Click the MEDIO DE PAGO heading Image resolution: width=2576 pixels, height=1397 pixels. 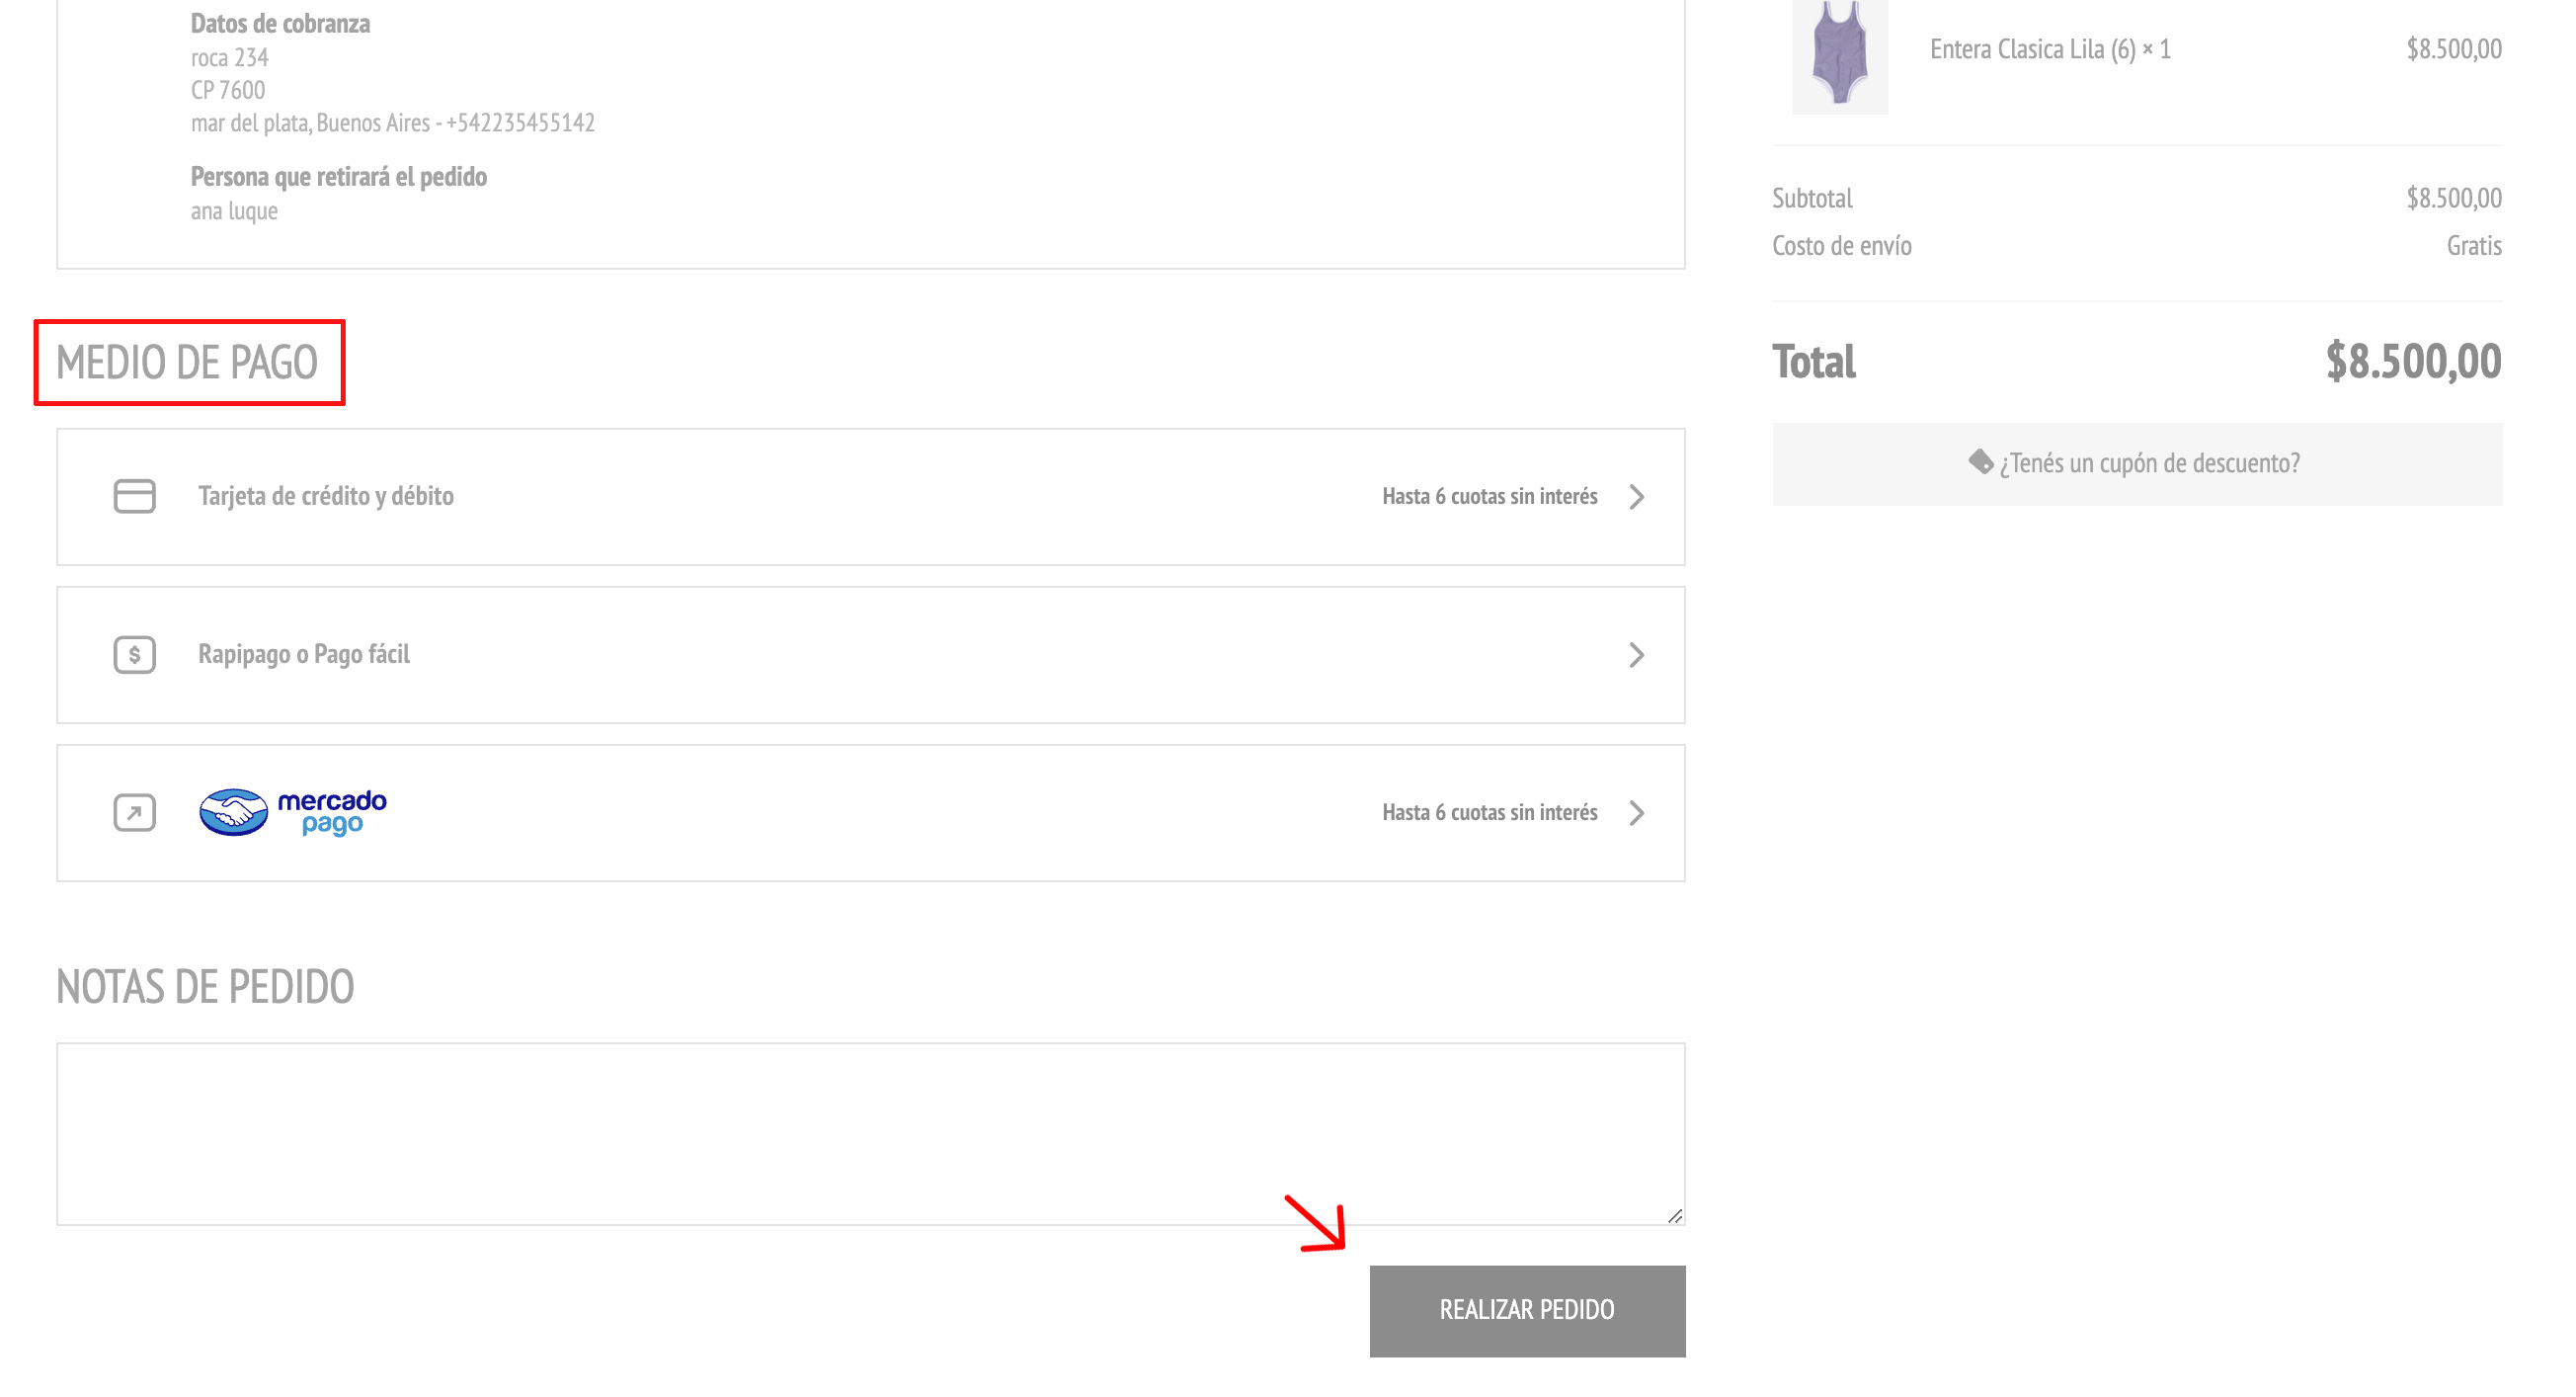(x=187, y=362)
